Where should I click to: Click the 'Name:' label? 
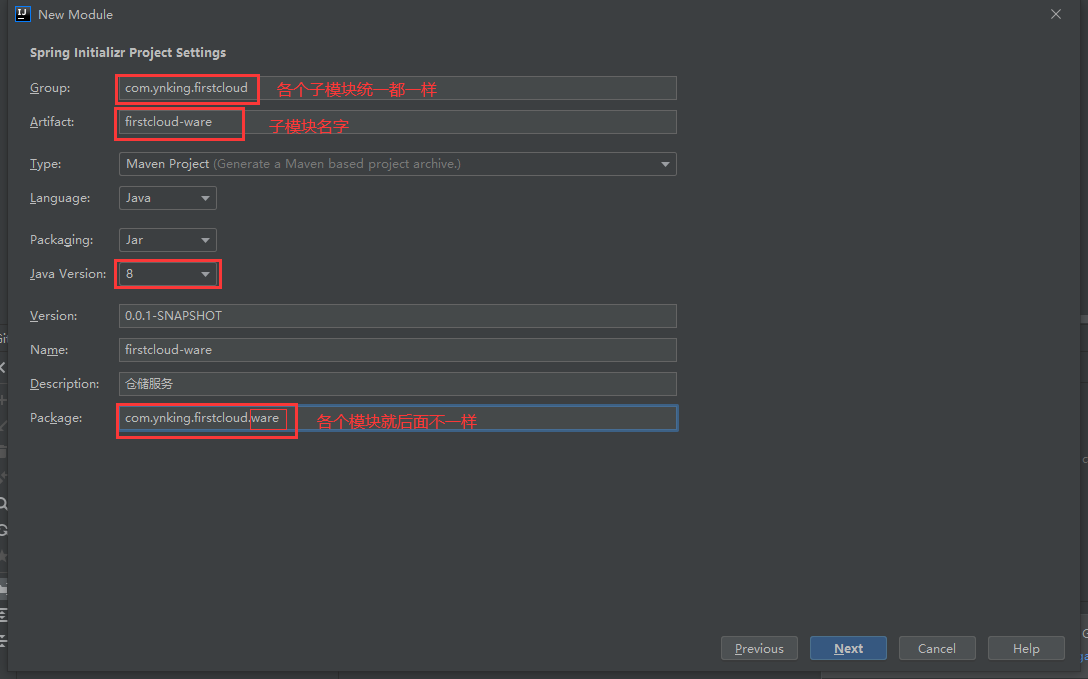[49, 350]
